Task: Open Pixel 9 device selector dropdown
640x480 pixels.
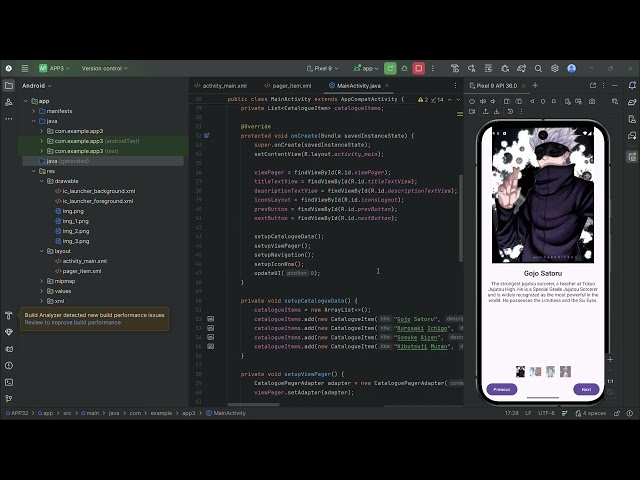Action: [322, 69]
